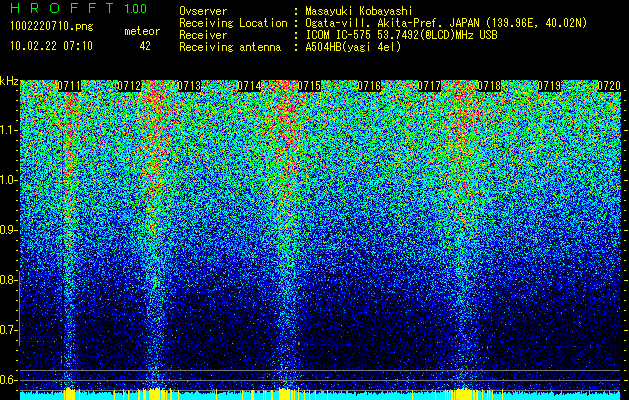Click the 0716 time marker

[x=369, y=86]
